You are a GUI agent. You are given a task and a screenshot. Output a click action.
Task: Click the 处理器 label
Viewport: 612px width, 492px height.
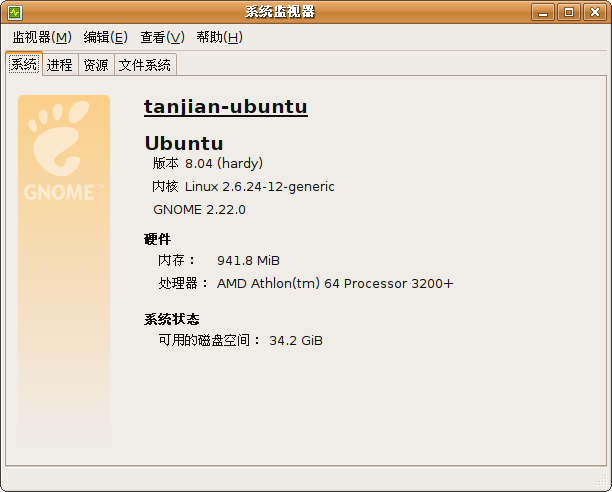pyautogui.click(x=183, y=284)
